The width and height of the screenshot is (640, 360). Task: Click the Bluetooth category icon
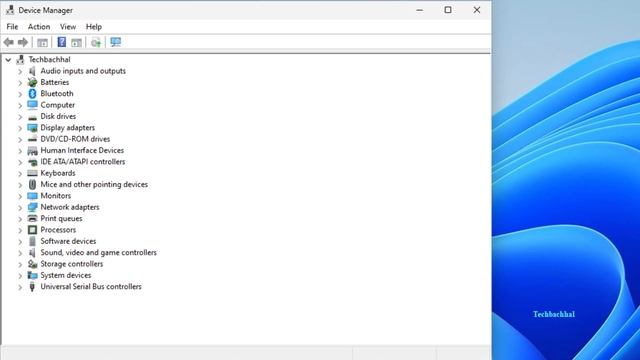(32, 93)
